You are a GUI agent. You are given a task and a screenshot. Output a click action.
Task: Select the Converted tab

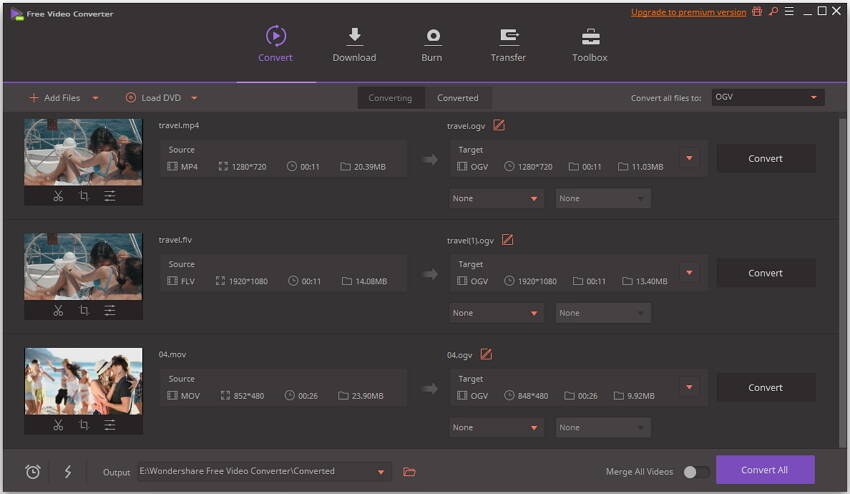(x=458, y=98)
